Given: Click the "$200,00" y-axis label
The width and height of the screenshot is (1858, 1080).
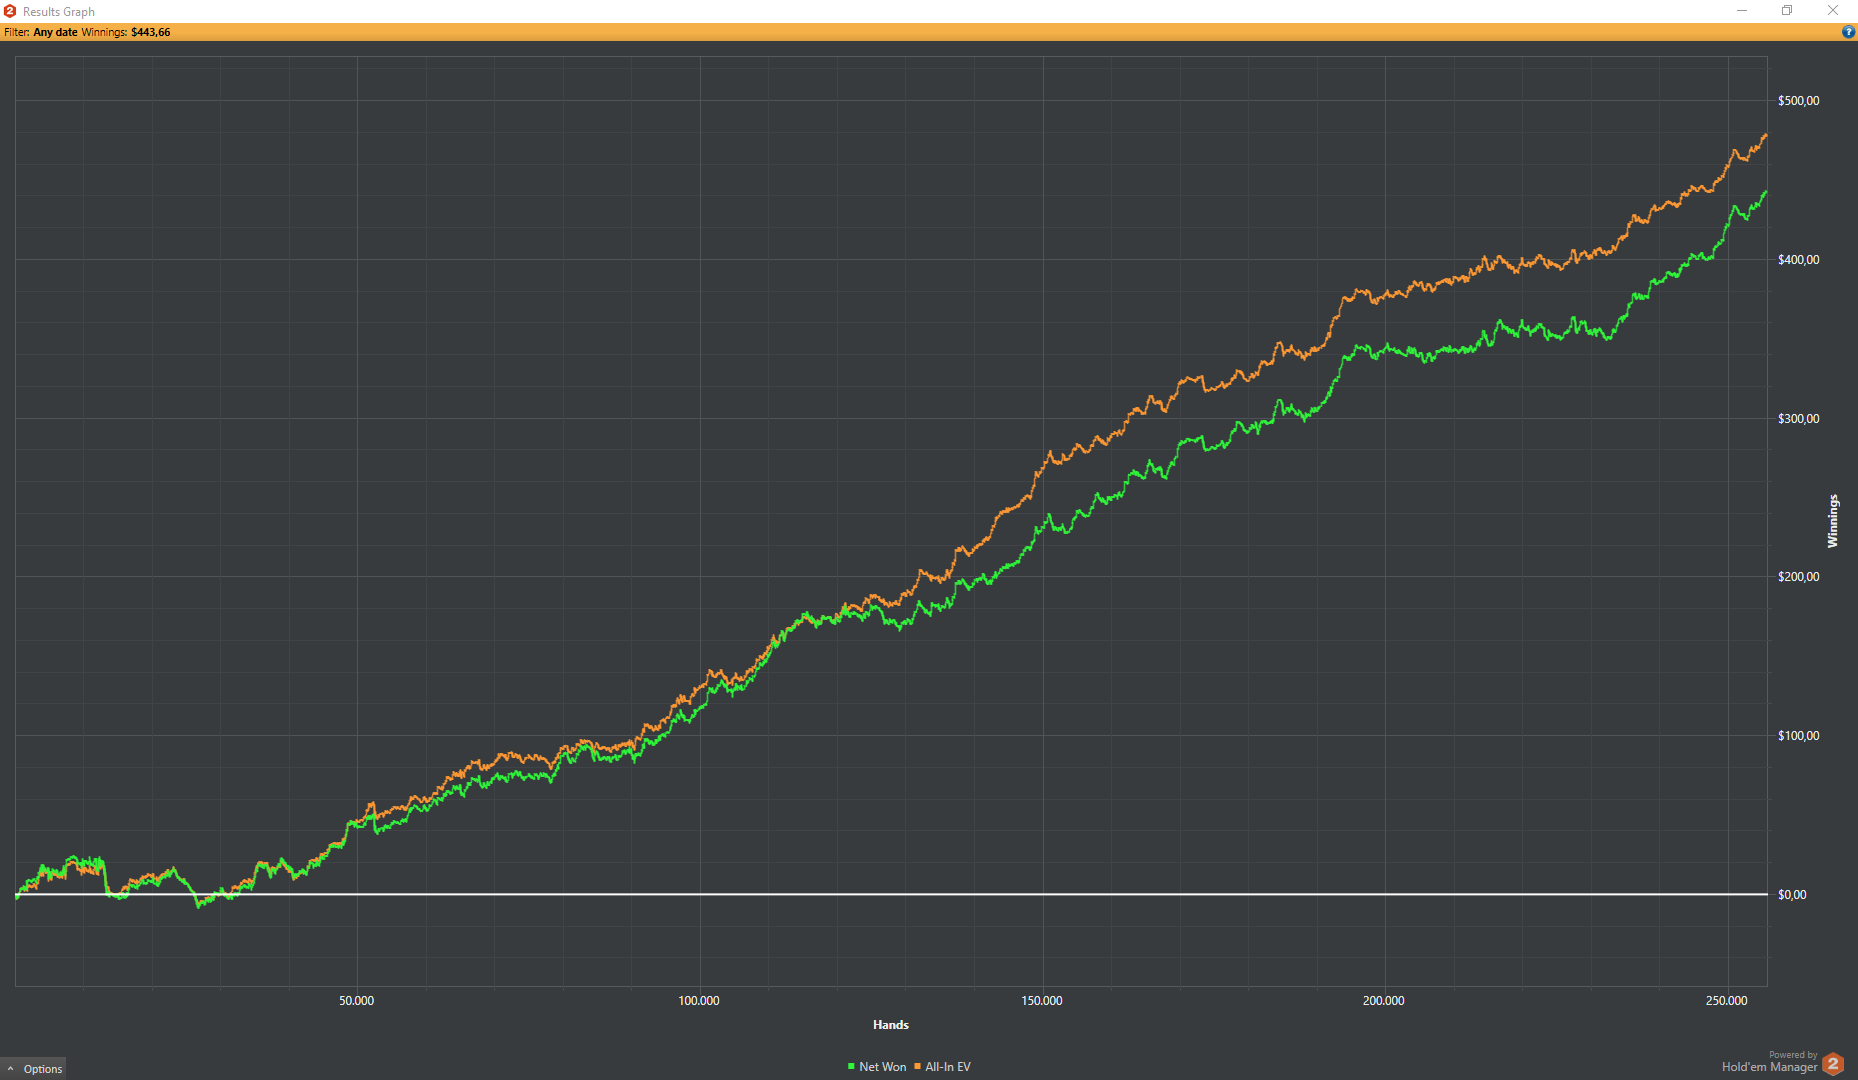Looking at the screenshot, I should click(1799, 577).
